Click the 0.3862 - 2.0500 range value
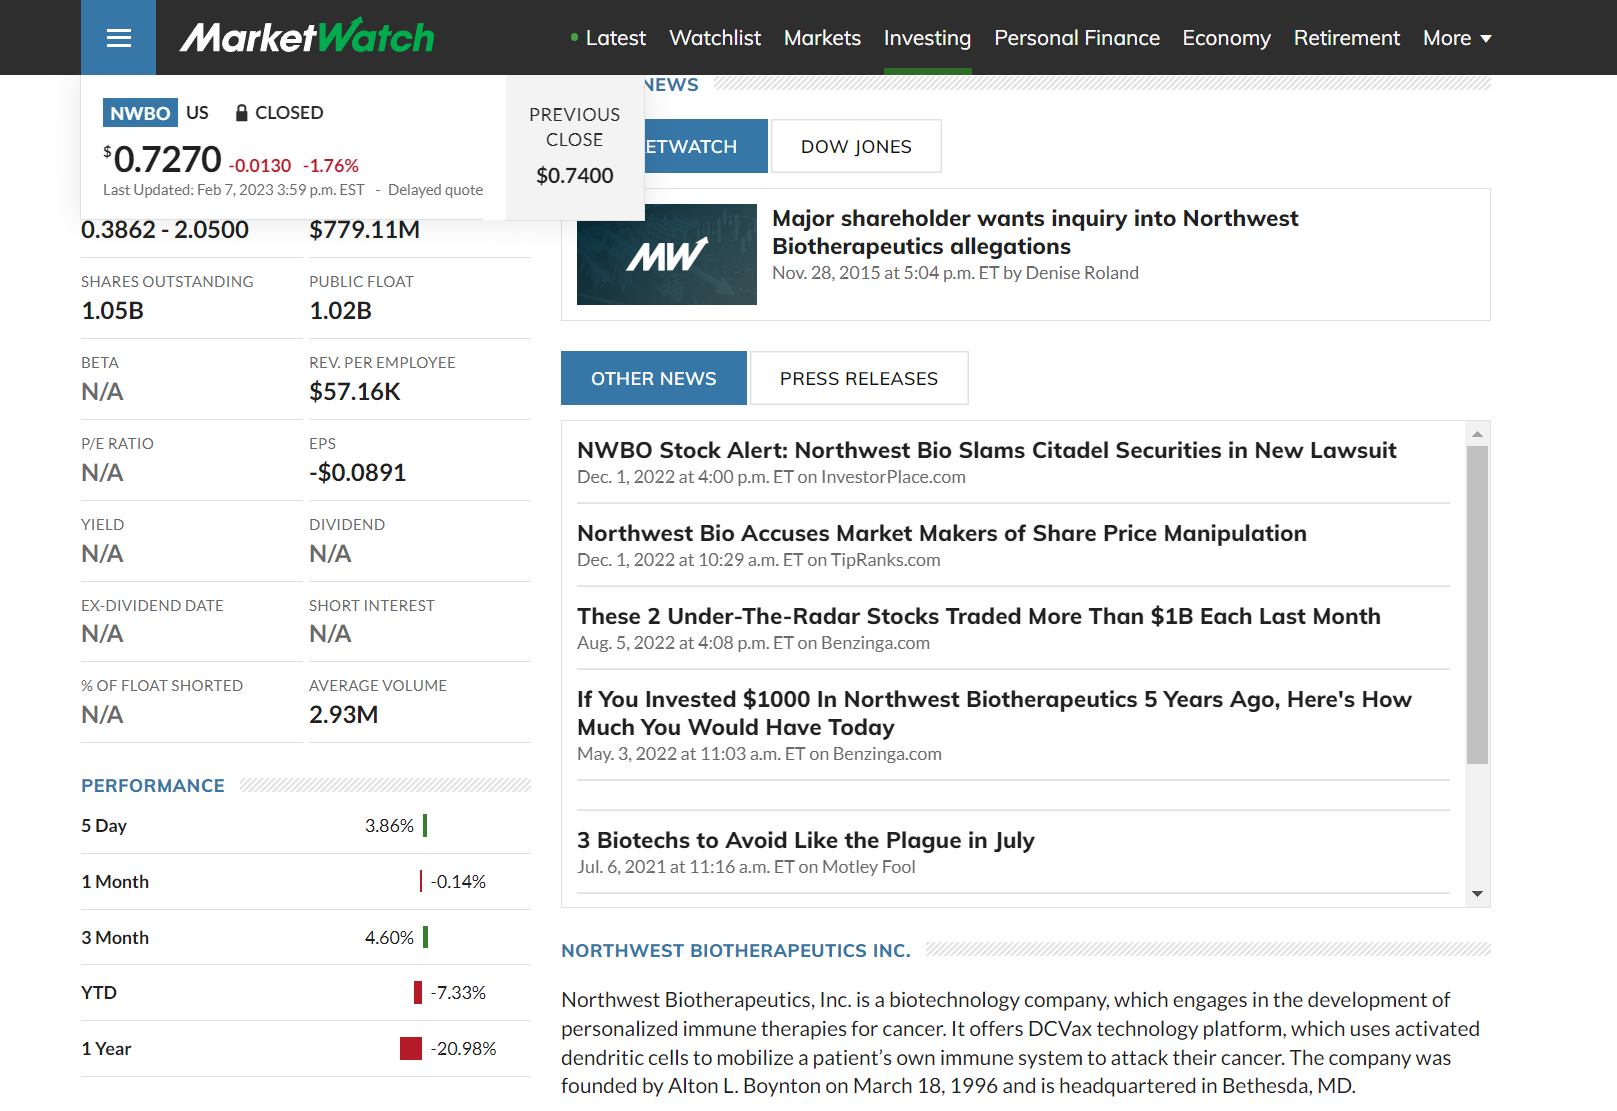This screenshot has height=1111, width=1617. pos(165,230)
